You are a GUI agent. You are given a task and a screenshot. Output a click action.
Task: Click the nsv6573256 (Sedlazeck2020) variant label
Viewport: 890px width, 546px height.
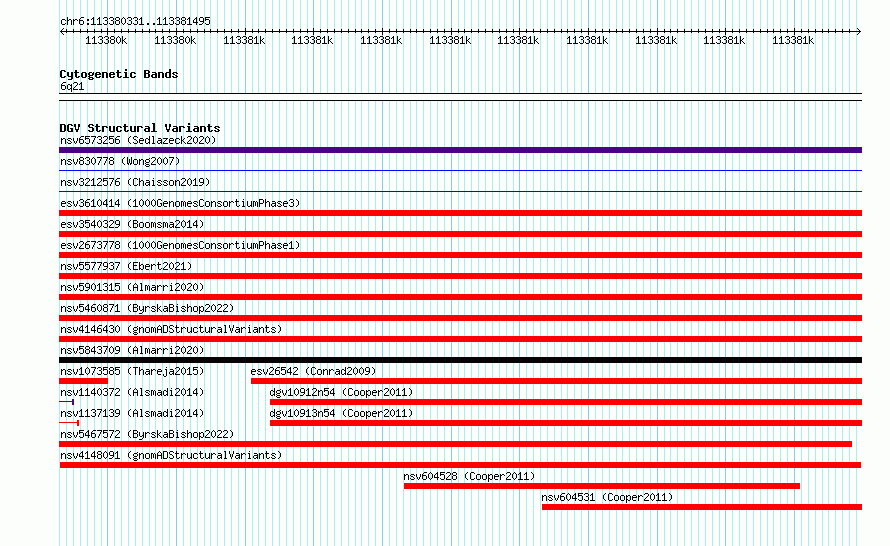pyautogui.click(x=138, y=140)
